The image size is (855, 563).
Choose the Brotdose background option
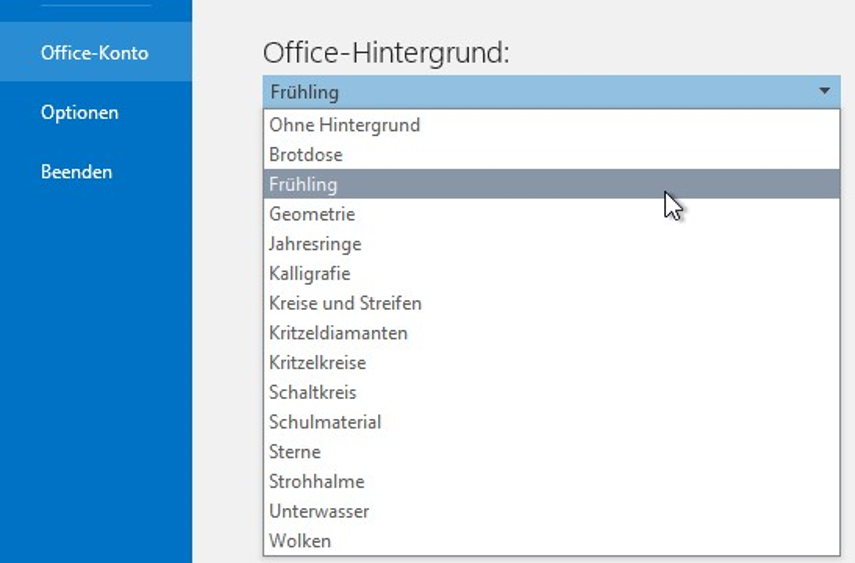click(551, 154)
